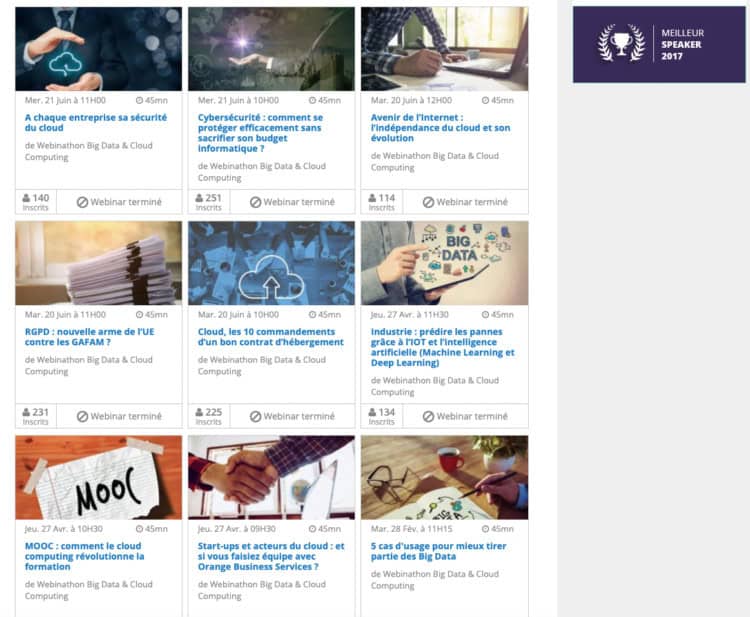Viewport: 750px width, 617px height.
Task: Open Big Data tablet thumbnail
Action: click(444, 263)
